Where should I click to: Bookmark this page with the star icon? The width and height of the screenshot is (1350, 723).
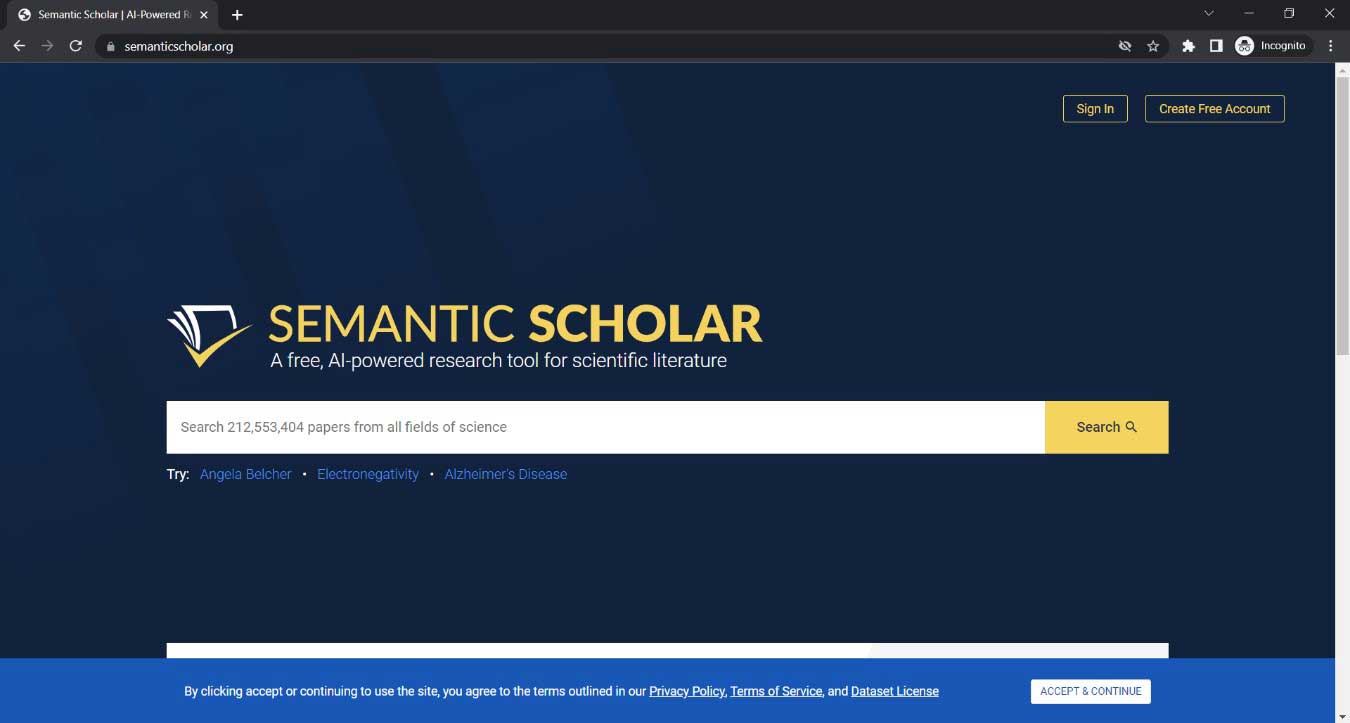point(1153,46)
